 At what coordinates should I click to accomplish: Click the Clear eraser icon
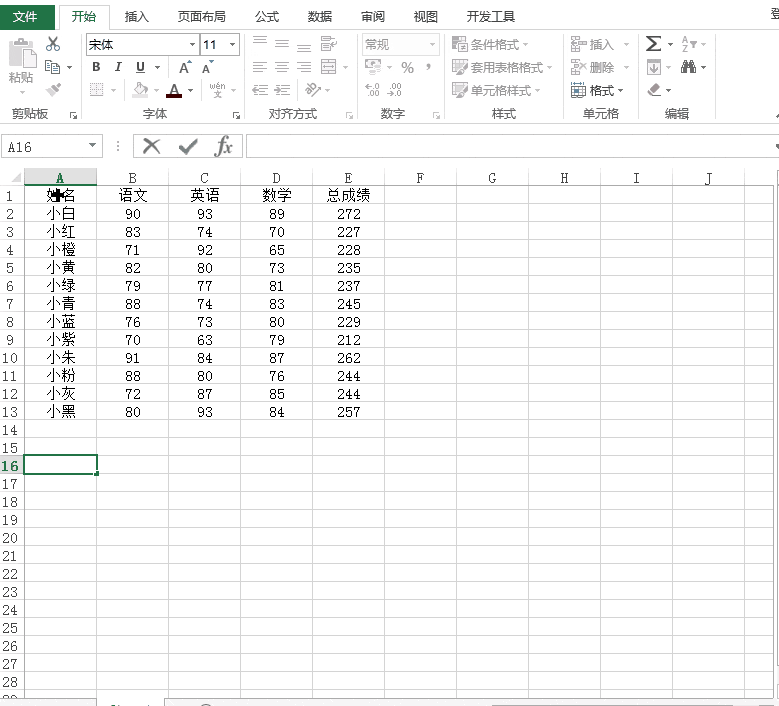pyautogui.click(x=654, y=90)
